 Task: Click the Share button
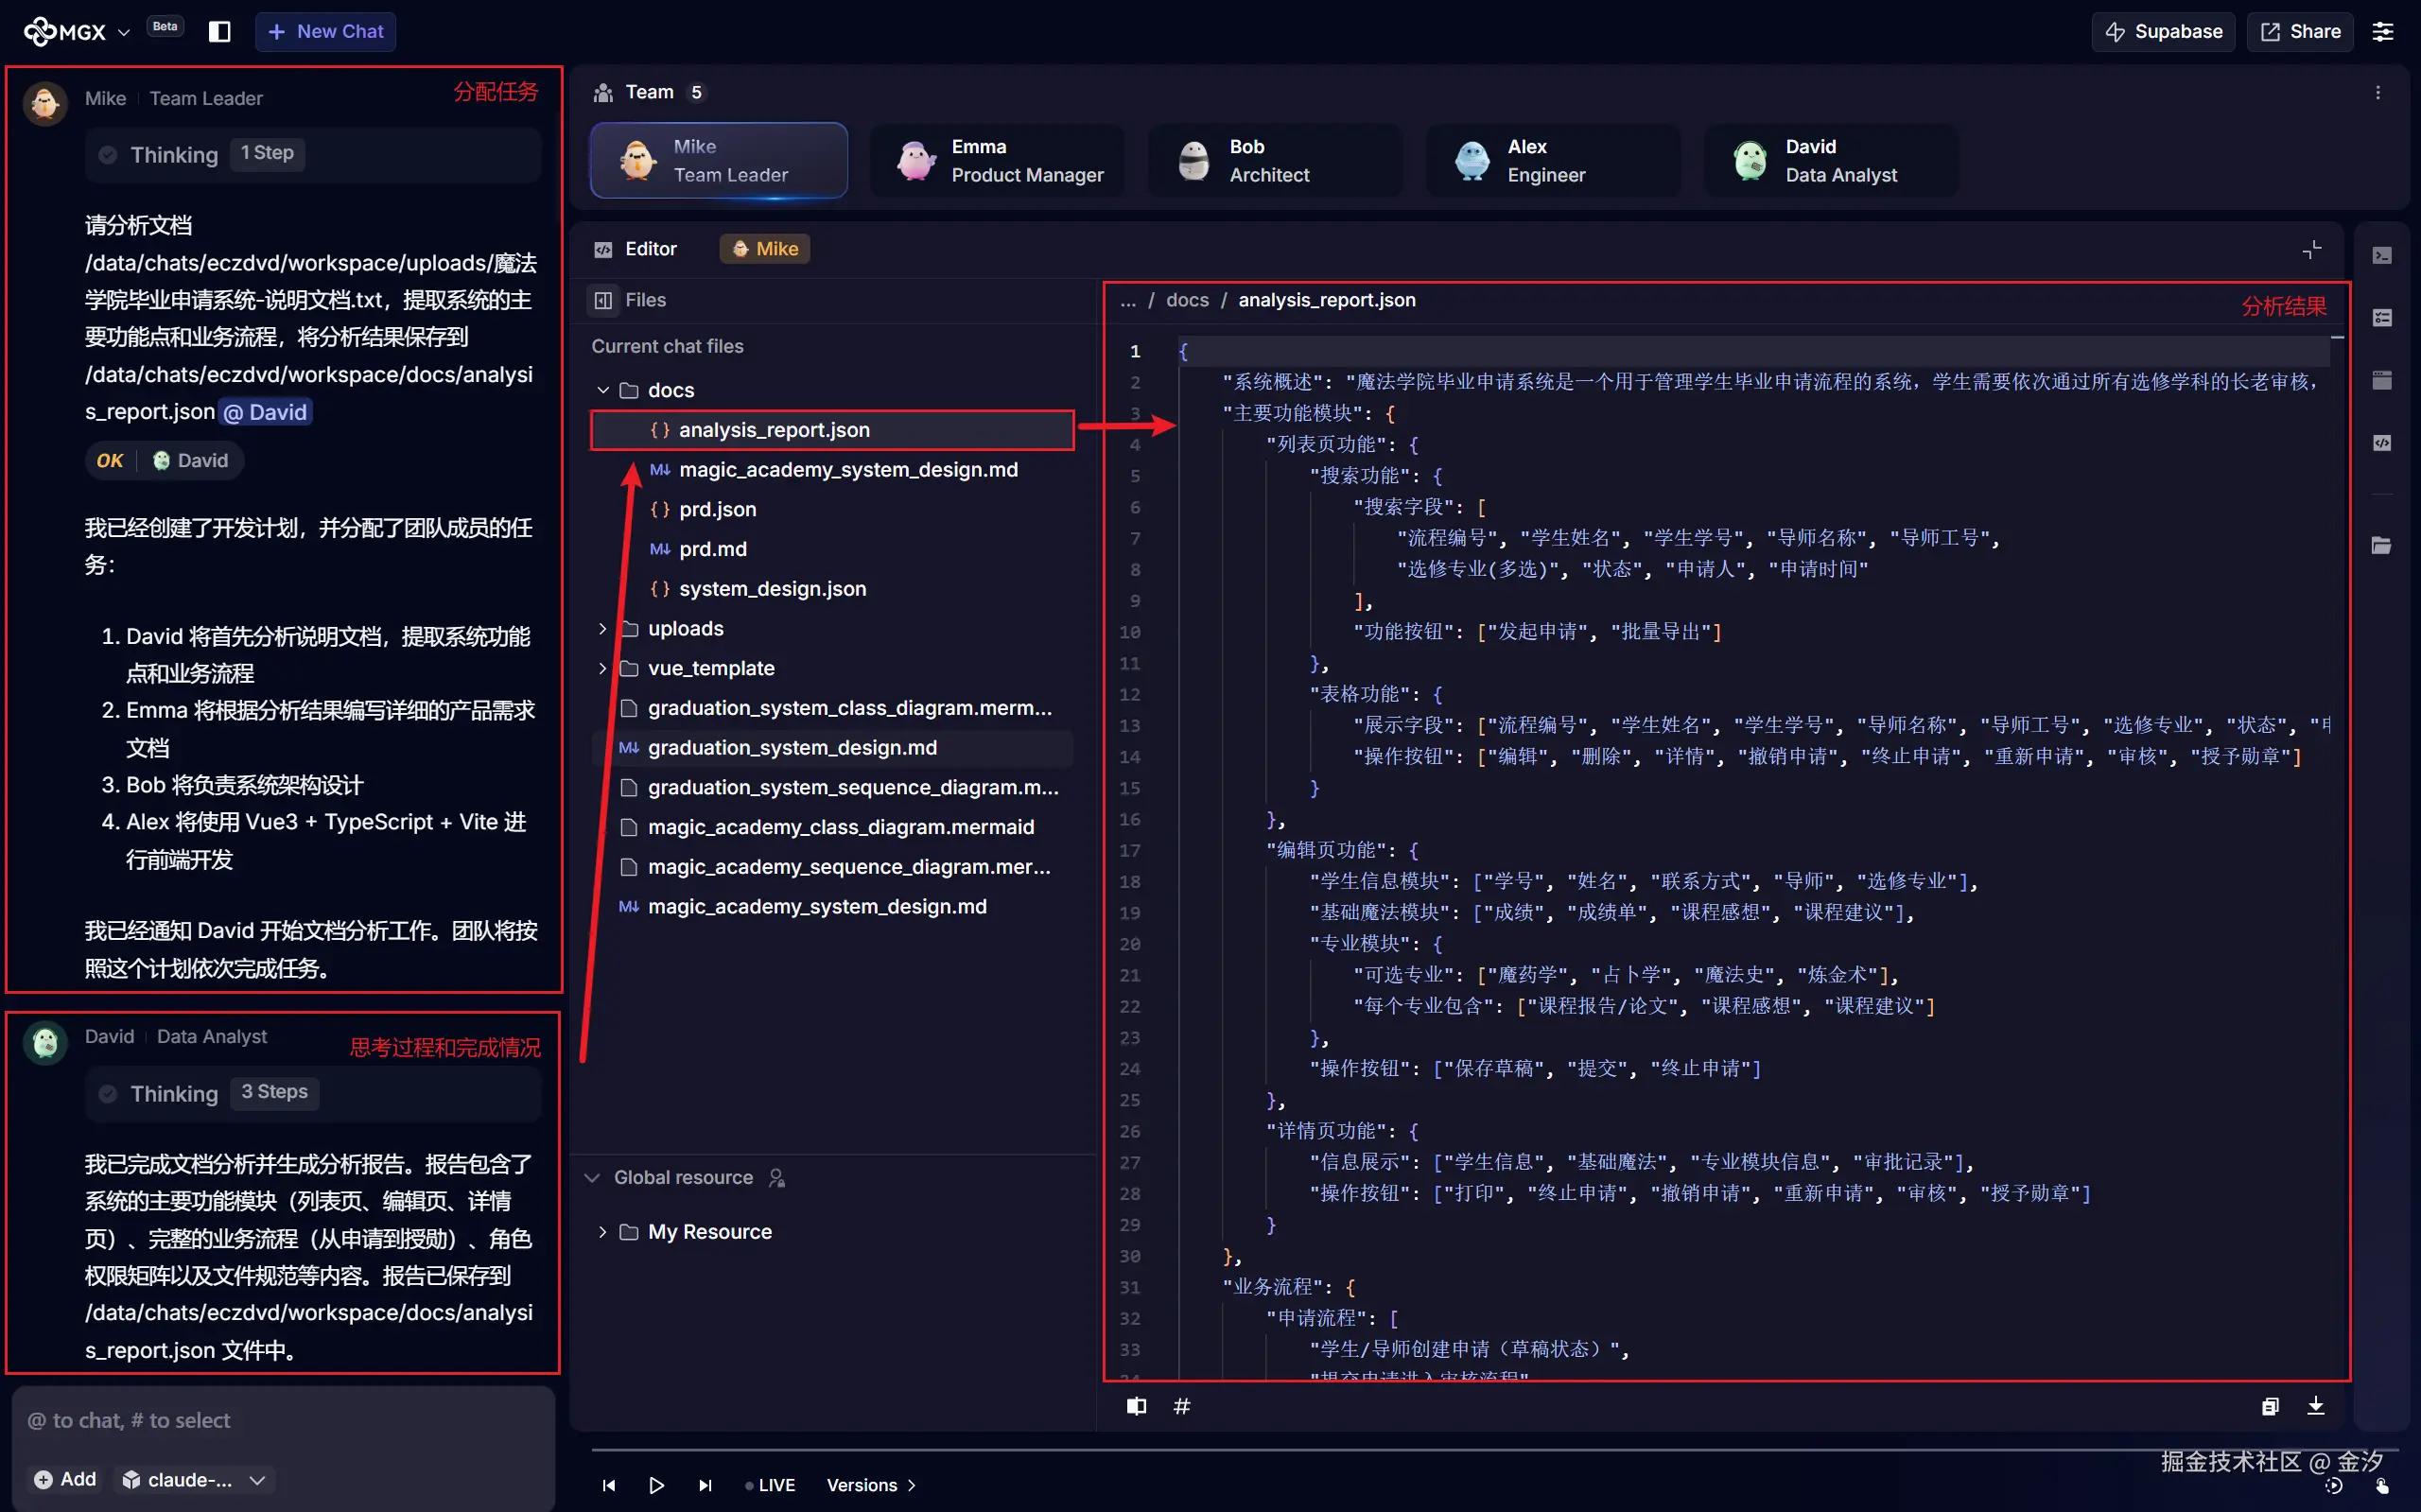[x=2300, y=31]
